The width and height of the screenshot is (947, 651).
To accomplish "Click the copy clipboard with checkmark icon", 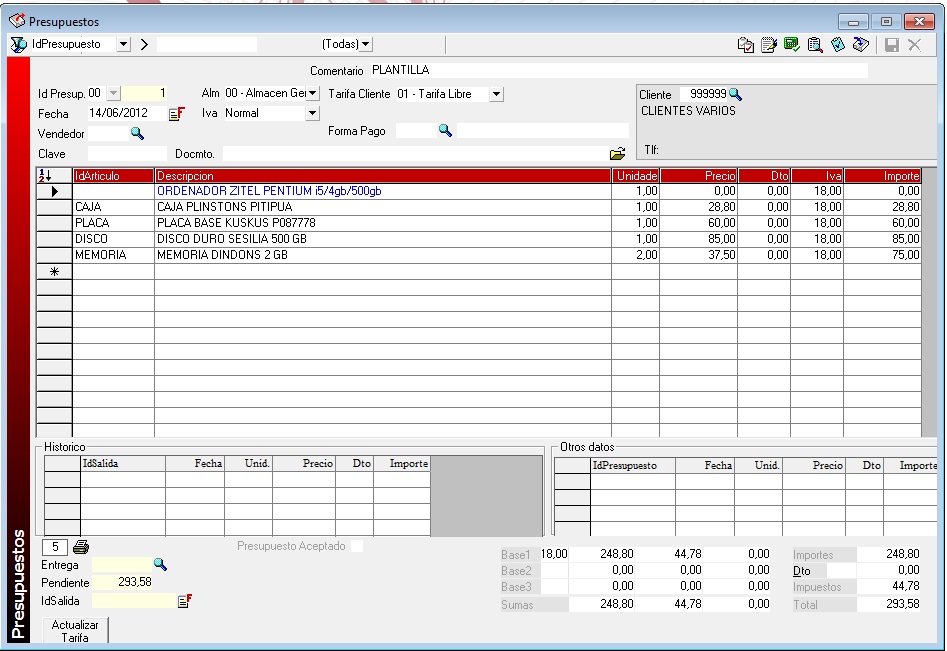I will click(x=745, y=45).
